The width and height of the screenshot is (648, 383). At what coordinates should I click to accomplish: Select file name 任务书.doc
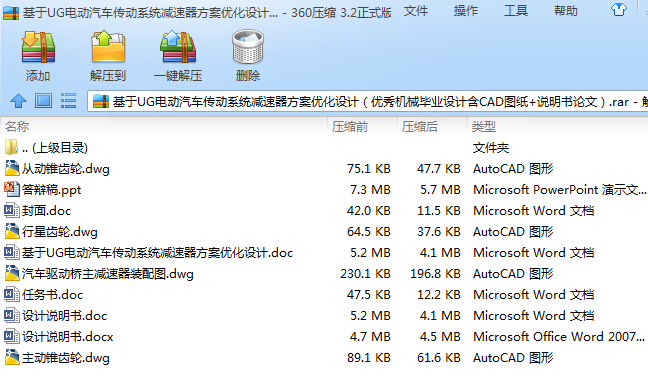tap(52, 295)
